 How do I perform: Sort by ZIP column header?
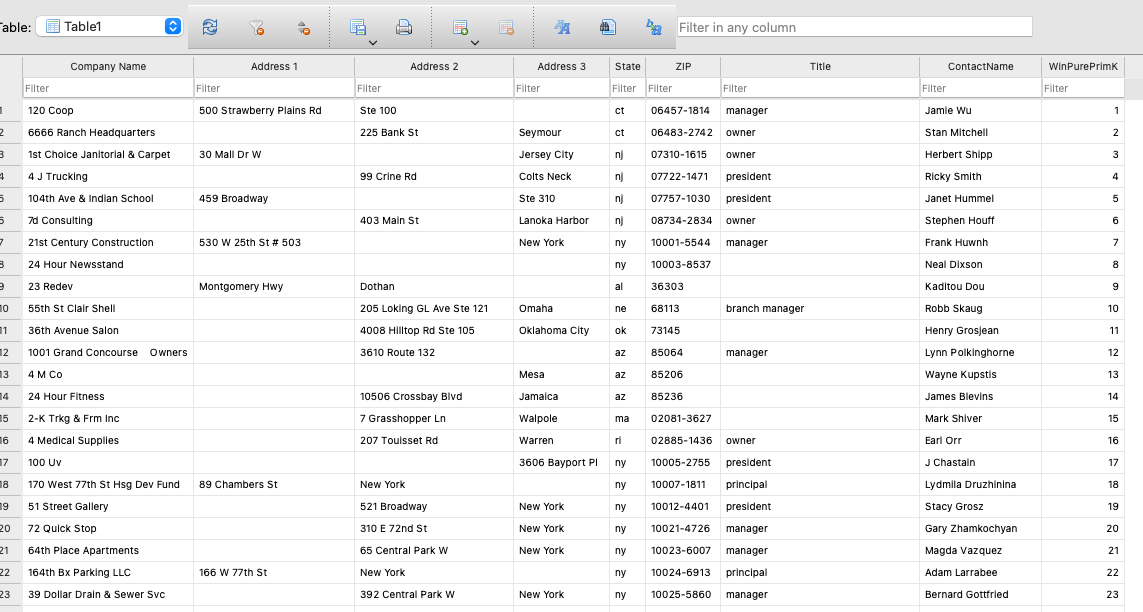683,66
